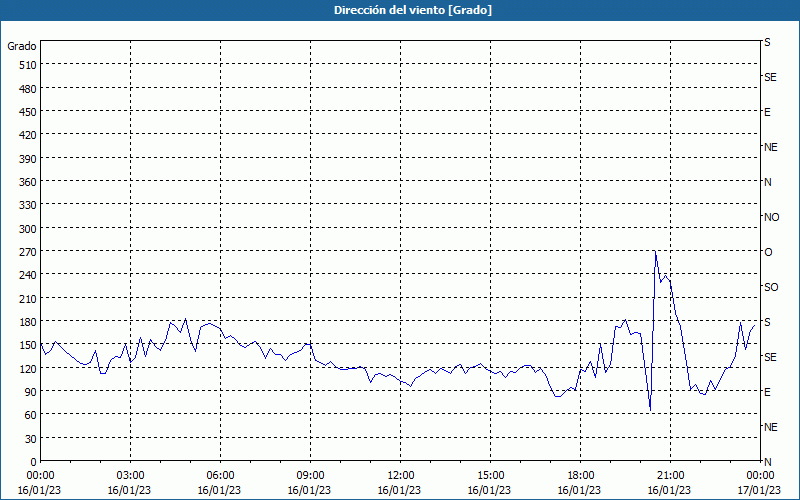The width and height of the screenshot is (800, 500).
Task: Click the 270 degree axis value
Action: pos(29,252)
